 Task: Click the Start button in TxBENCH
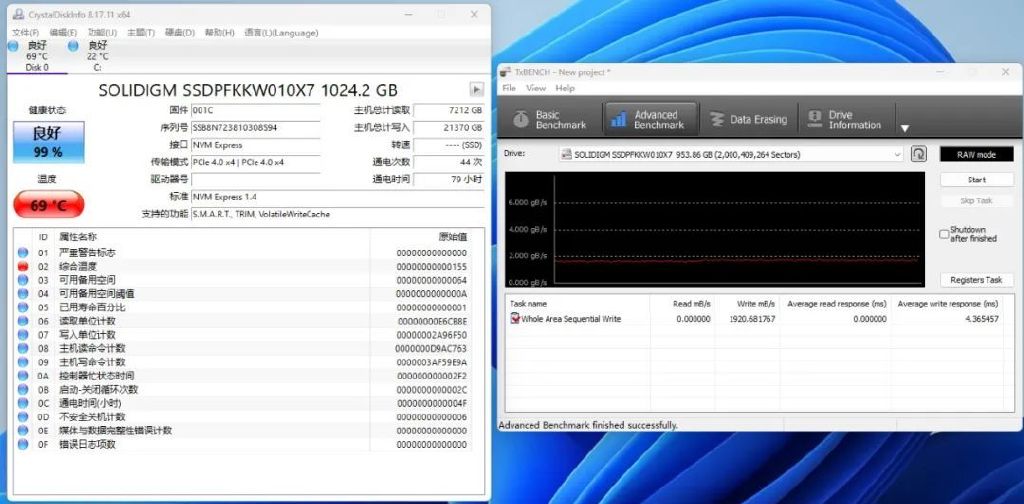click(976, 180)
